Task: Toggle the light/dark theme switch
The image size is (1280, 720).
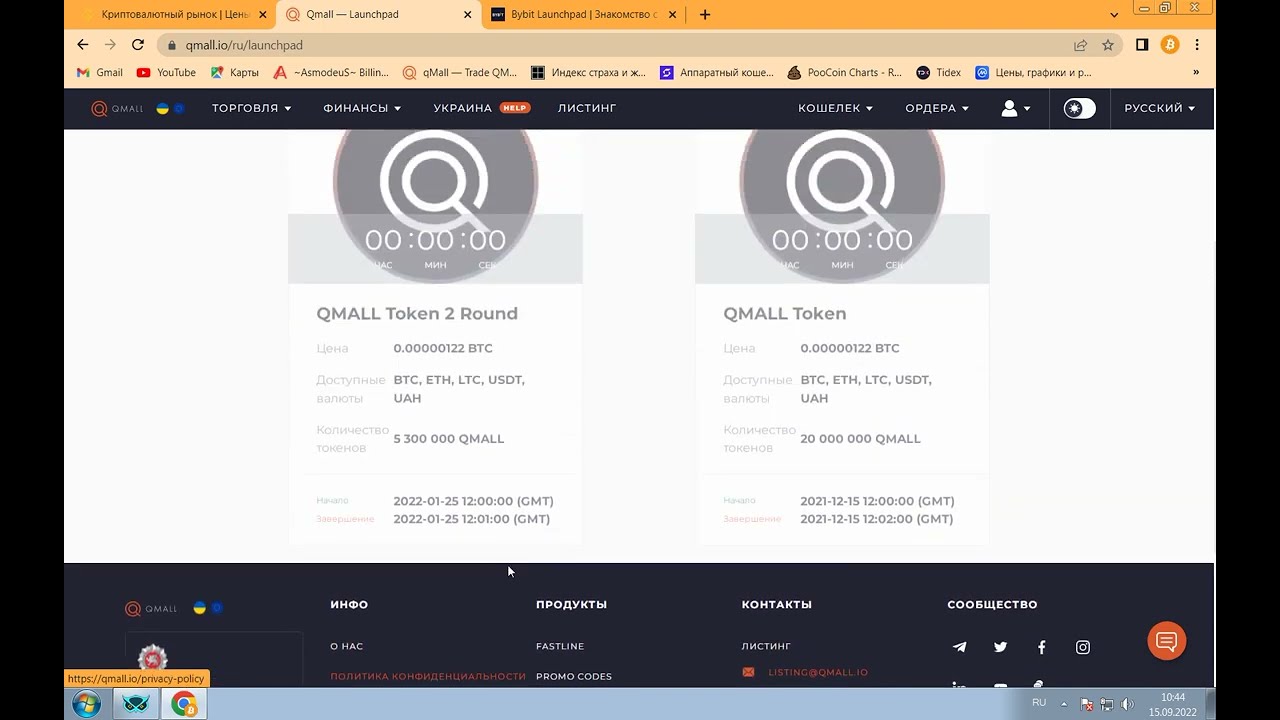Action: click(x=1079, y=108)
